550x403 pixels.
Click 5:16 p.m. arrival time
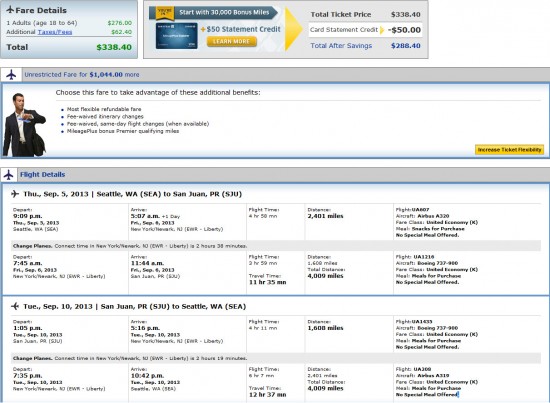click(145, 328)
